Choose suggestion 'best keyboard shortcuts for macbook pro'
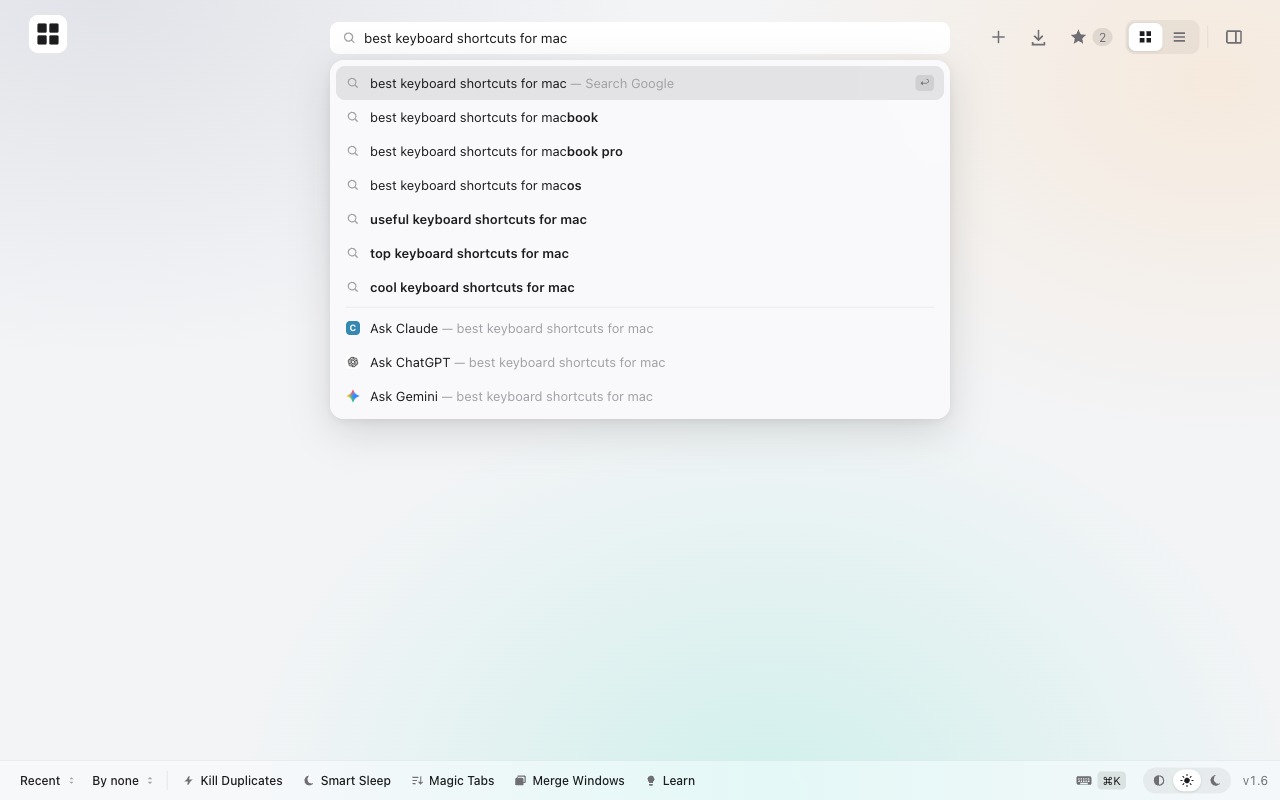The height and width of the screenshot is (800, 1280). pyautogui.click(x=640, y=151)
